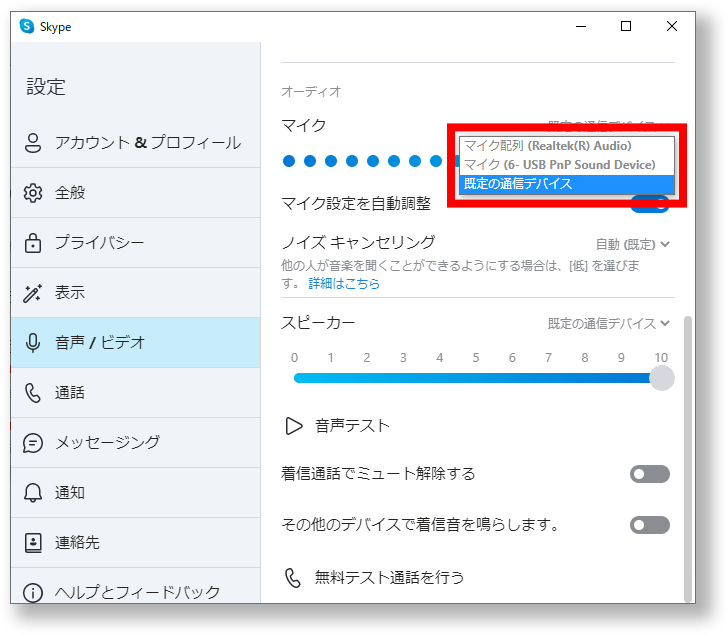Click the contact card icon beside 連絡先

32,543
